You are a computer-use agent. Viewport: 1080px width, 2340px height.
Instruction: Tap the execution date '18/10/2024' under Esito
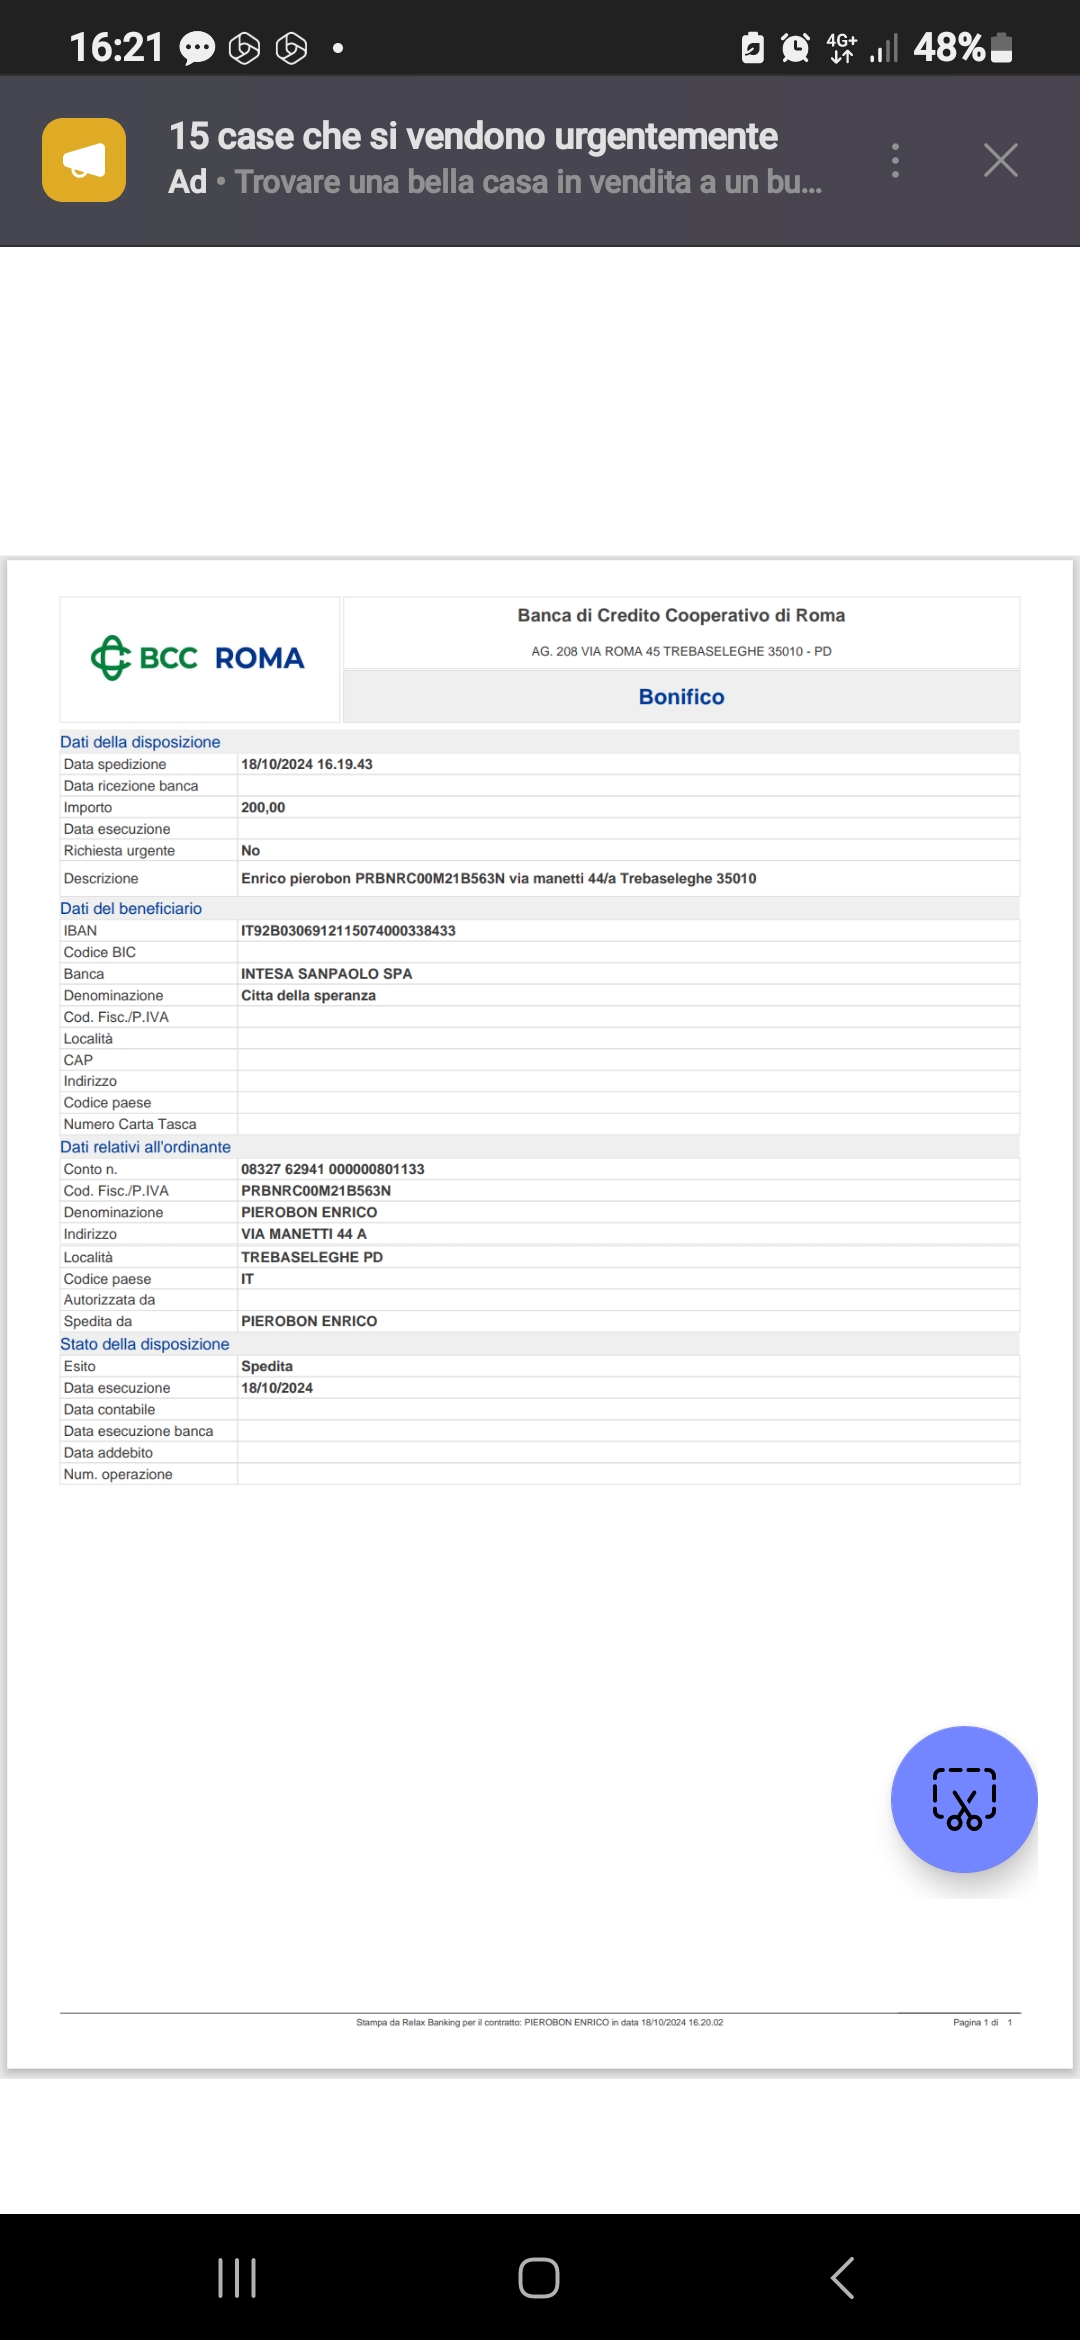click(x=277, y=1388)
